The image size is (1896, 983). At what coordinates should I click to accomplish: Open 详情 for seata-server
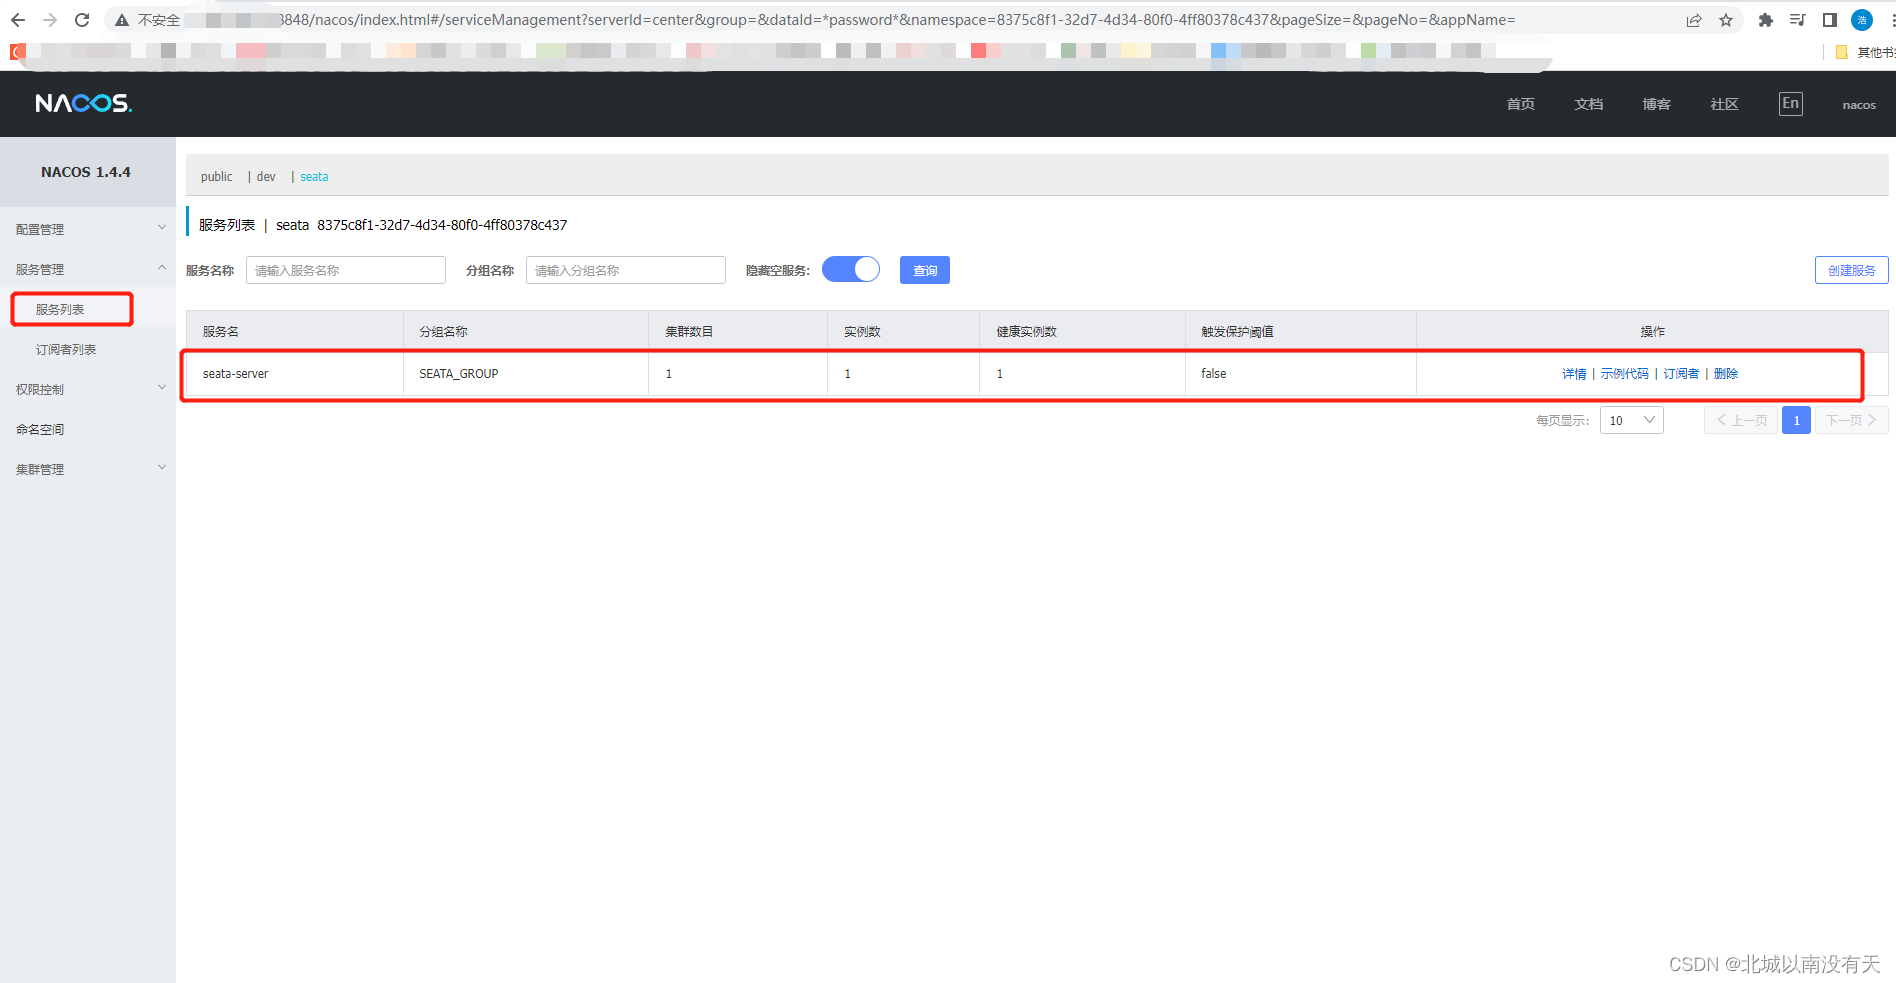click(x=1574, y=373)
